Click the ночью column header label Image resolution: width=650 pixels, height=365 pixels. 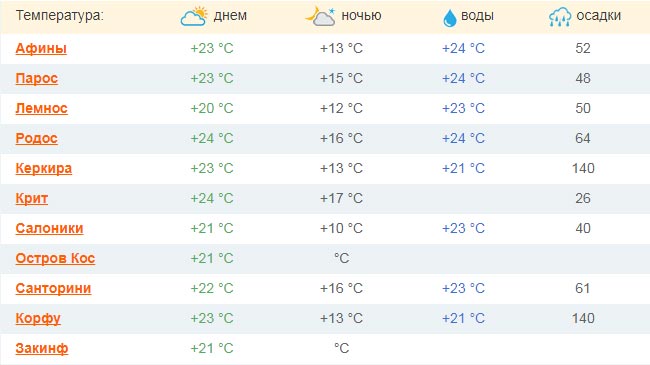361,16
